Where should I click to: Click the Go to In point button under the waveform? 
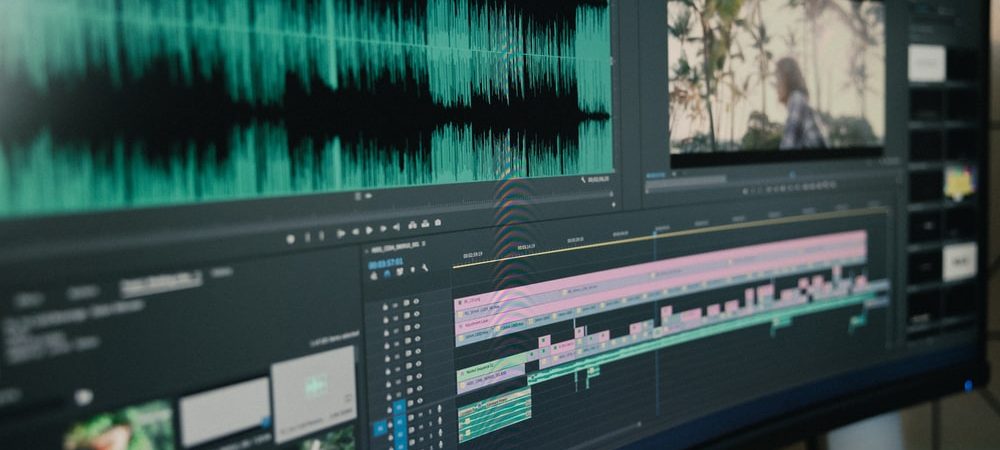[341, 233]
